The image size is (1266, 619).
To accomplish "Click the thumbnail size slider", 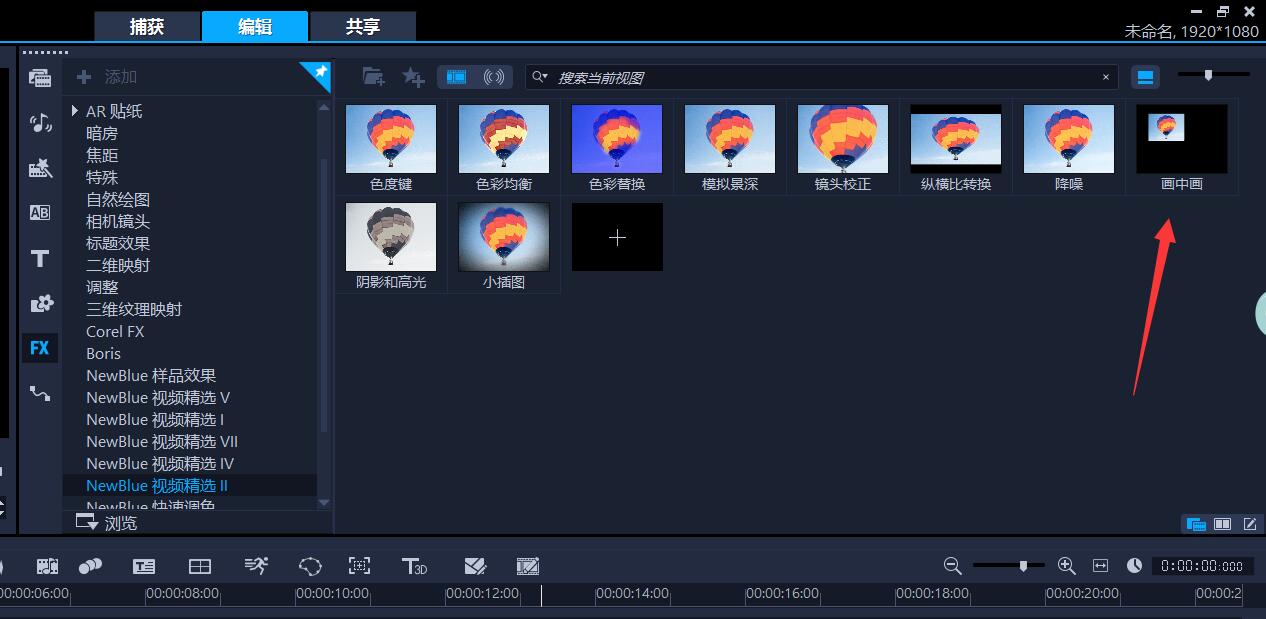I will 1208,75.
